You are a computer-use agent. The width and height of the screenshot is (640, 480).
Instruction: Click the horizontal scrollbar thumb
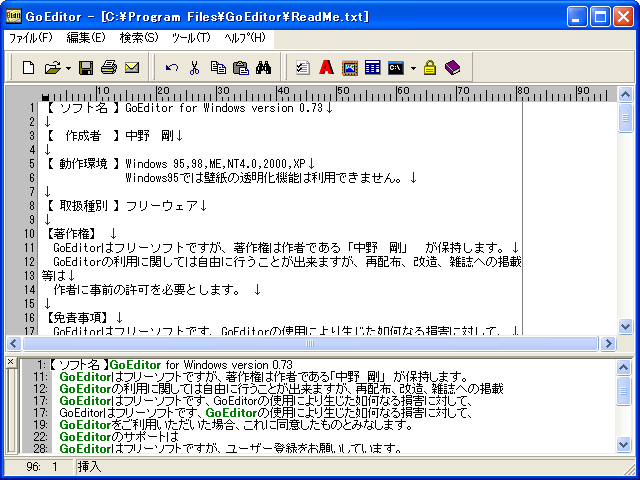point(310,343)
